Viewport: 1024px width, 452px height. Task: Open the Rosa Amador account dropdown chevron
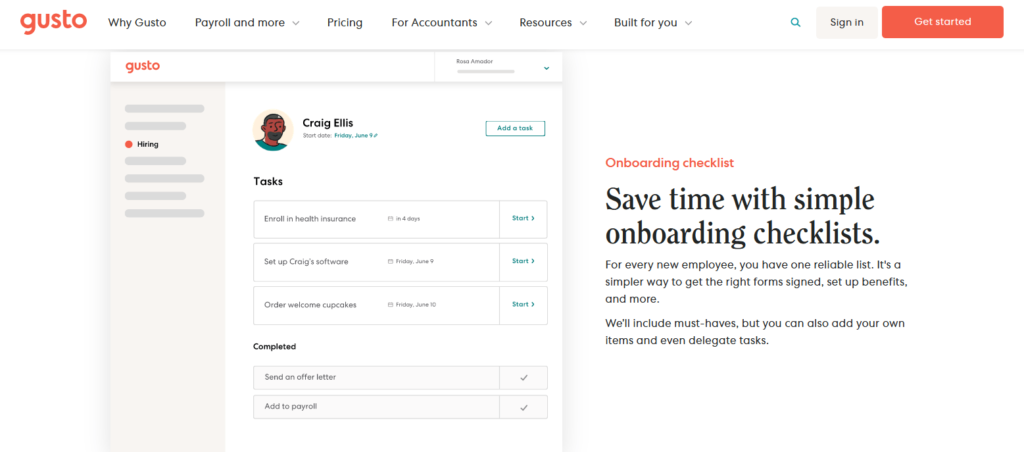[x=547, y=68]
